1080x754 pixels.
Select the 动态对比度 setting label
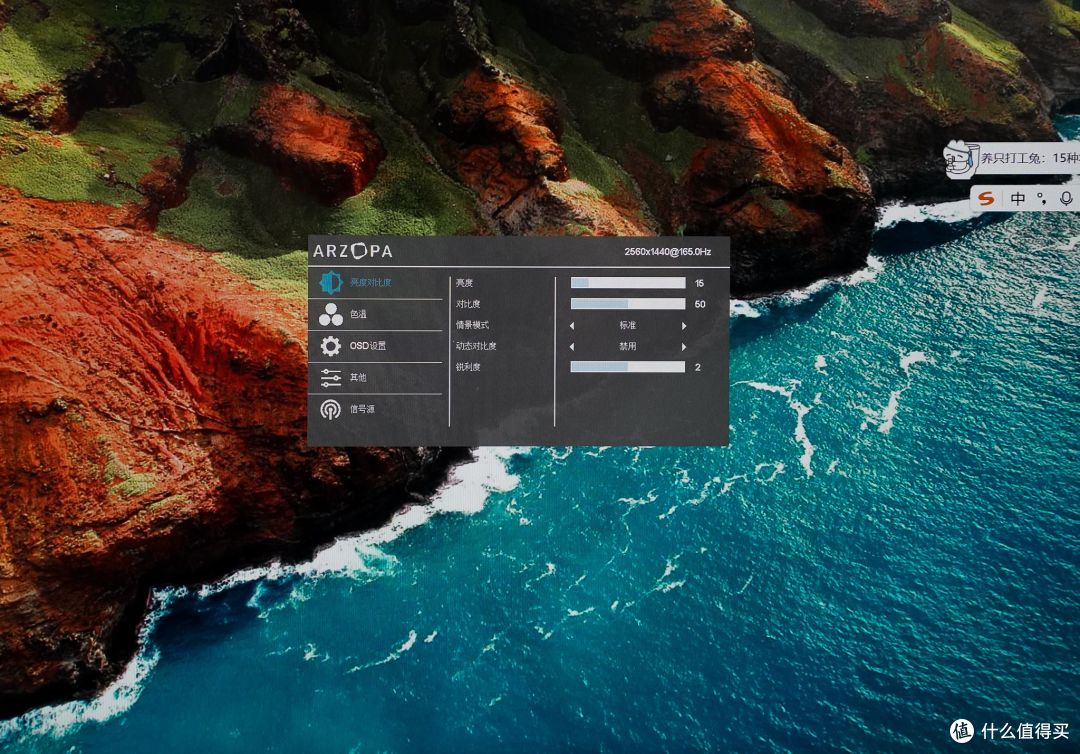(476, 346)
